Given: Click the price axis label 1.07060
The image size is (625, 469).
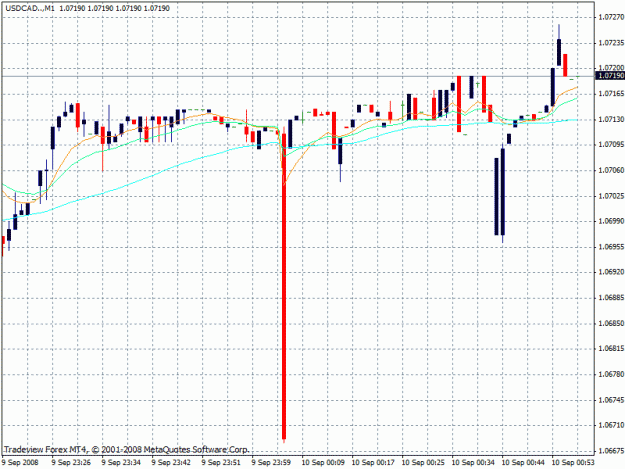Looking at the screenshot, I should click(x=611, y=170).
